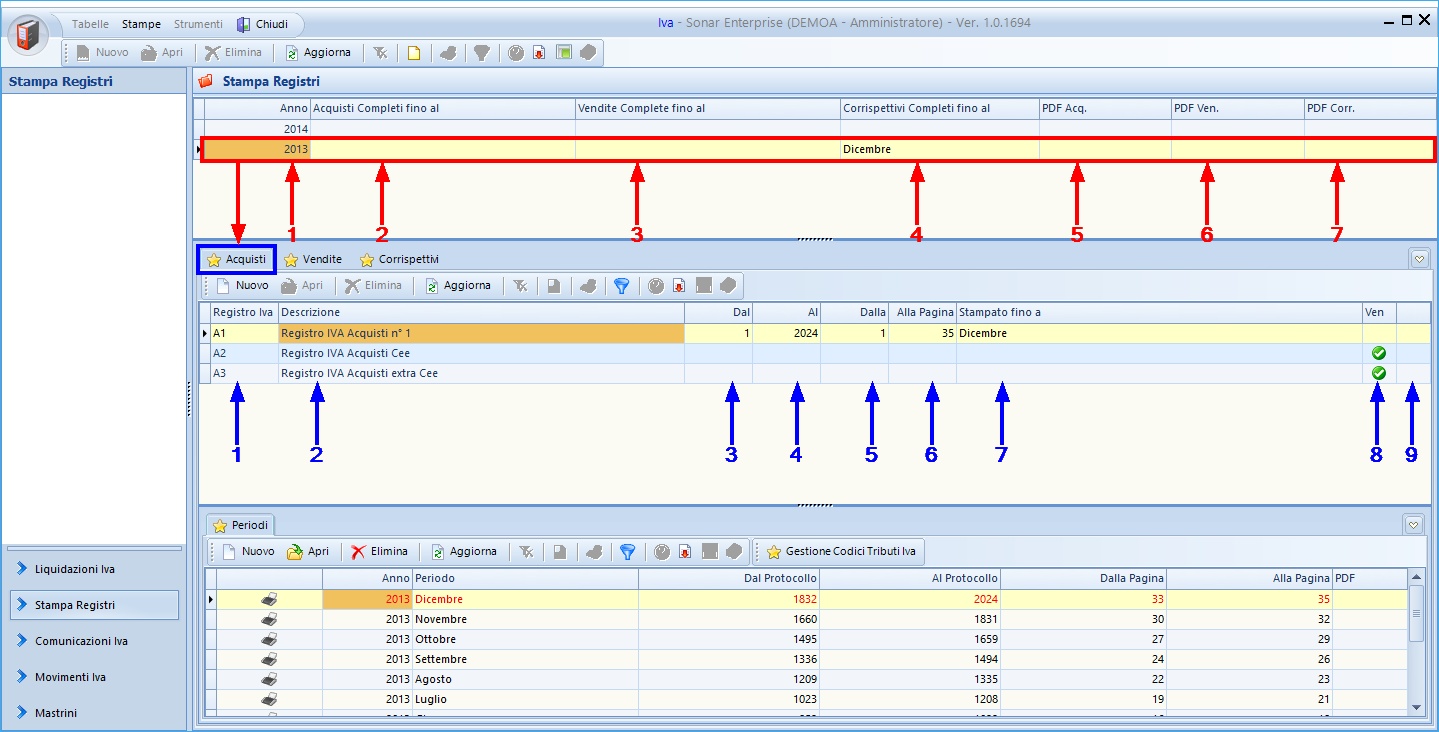The image size is (1439, 732).
Task: Toggle Ven checkmark for Registro A2
Action: pos(1379,353)
